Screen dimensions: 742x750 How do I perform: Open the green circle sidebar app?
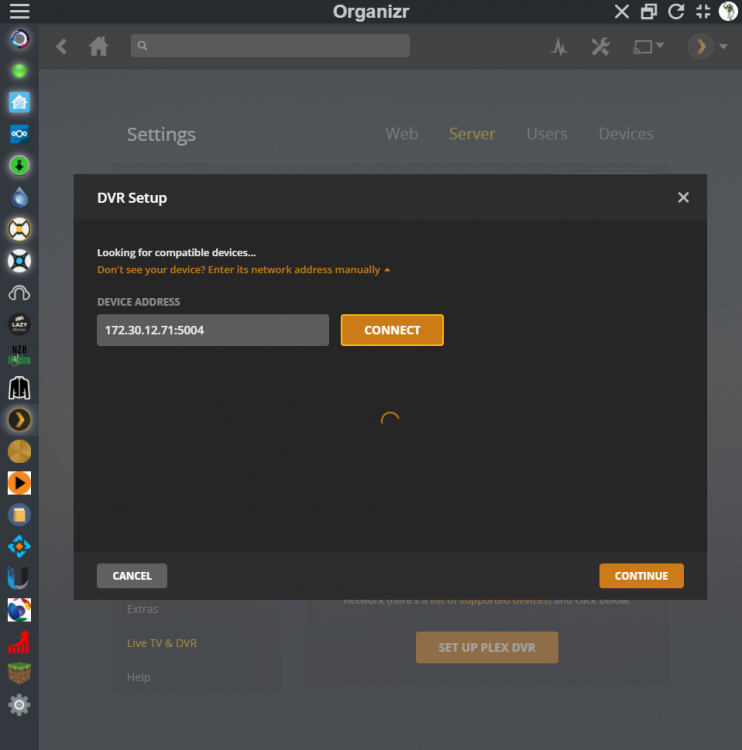pos(20,71)
